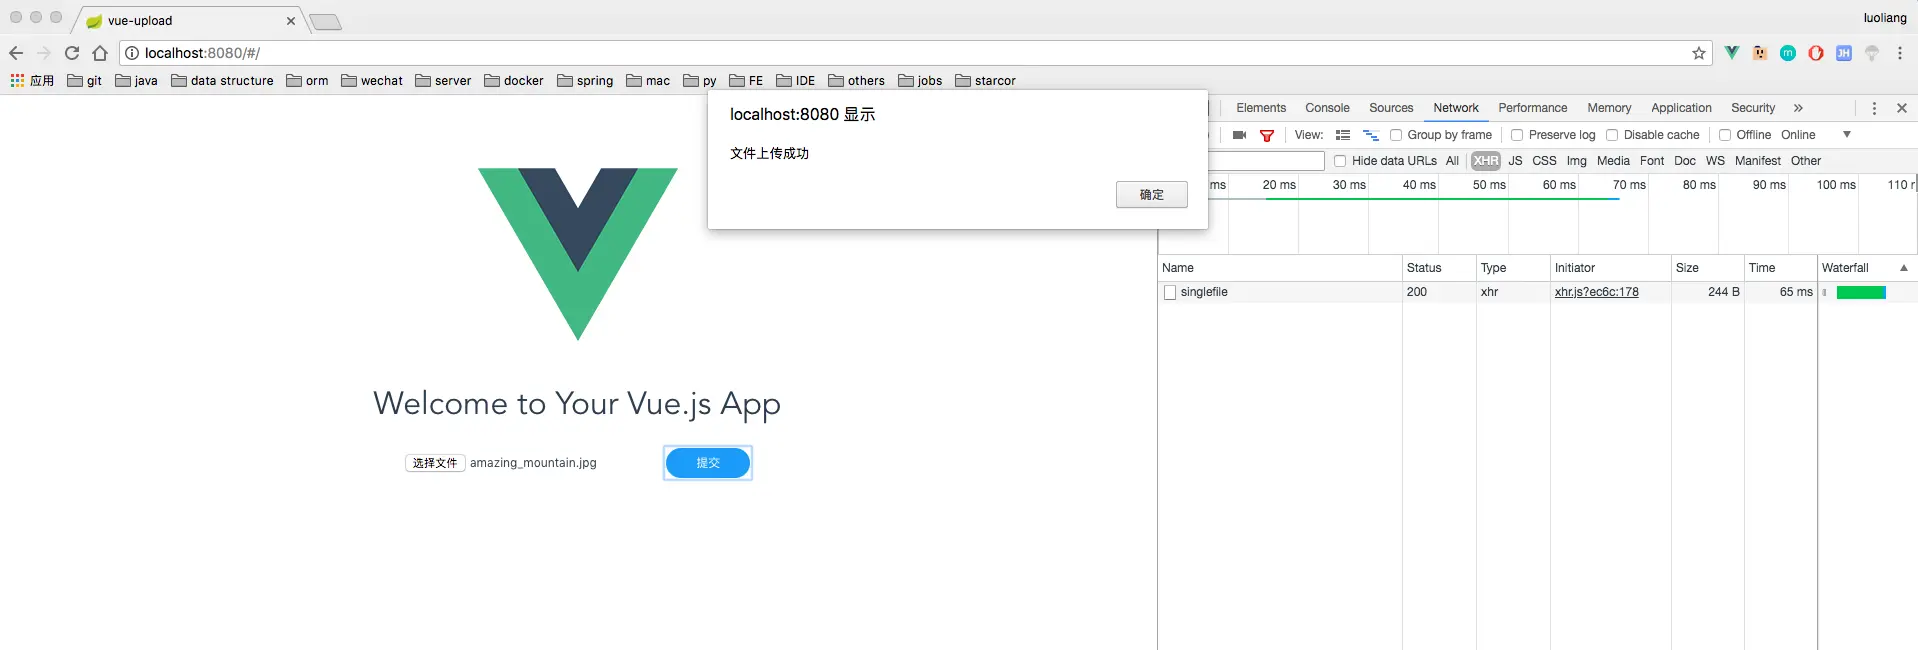
Task: Show All request types filter
Action: tap(1452, 161)
